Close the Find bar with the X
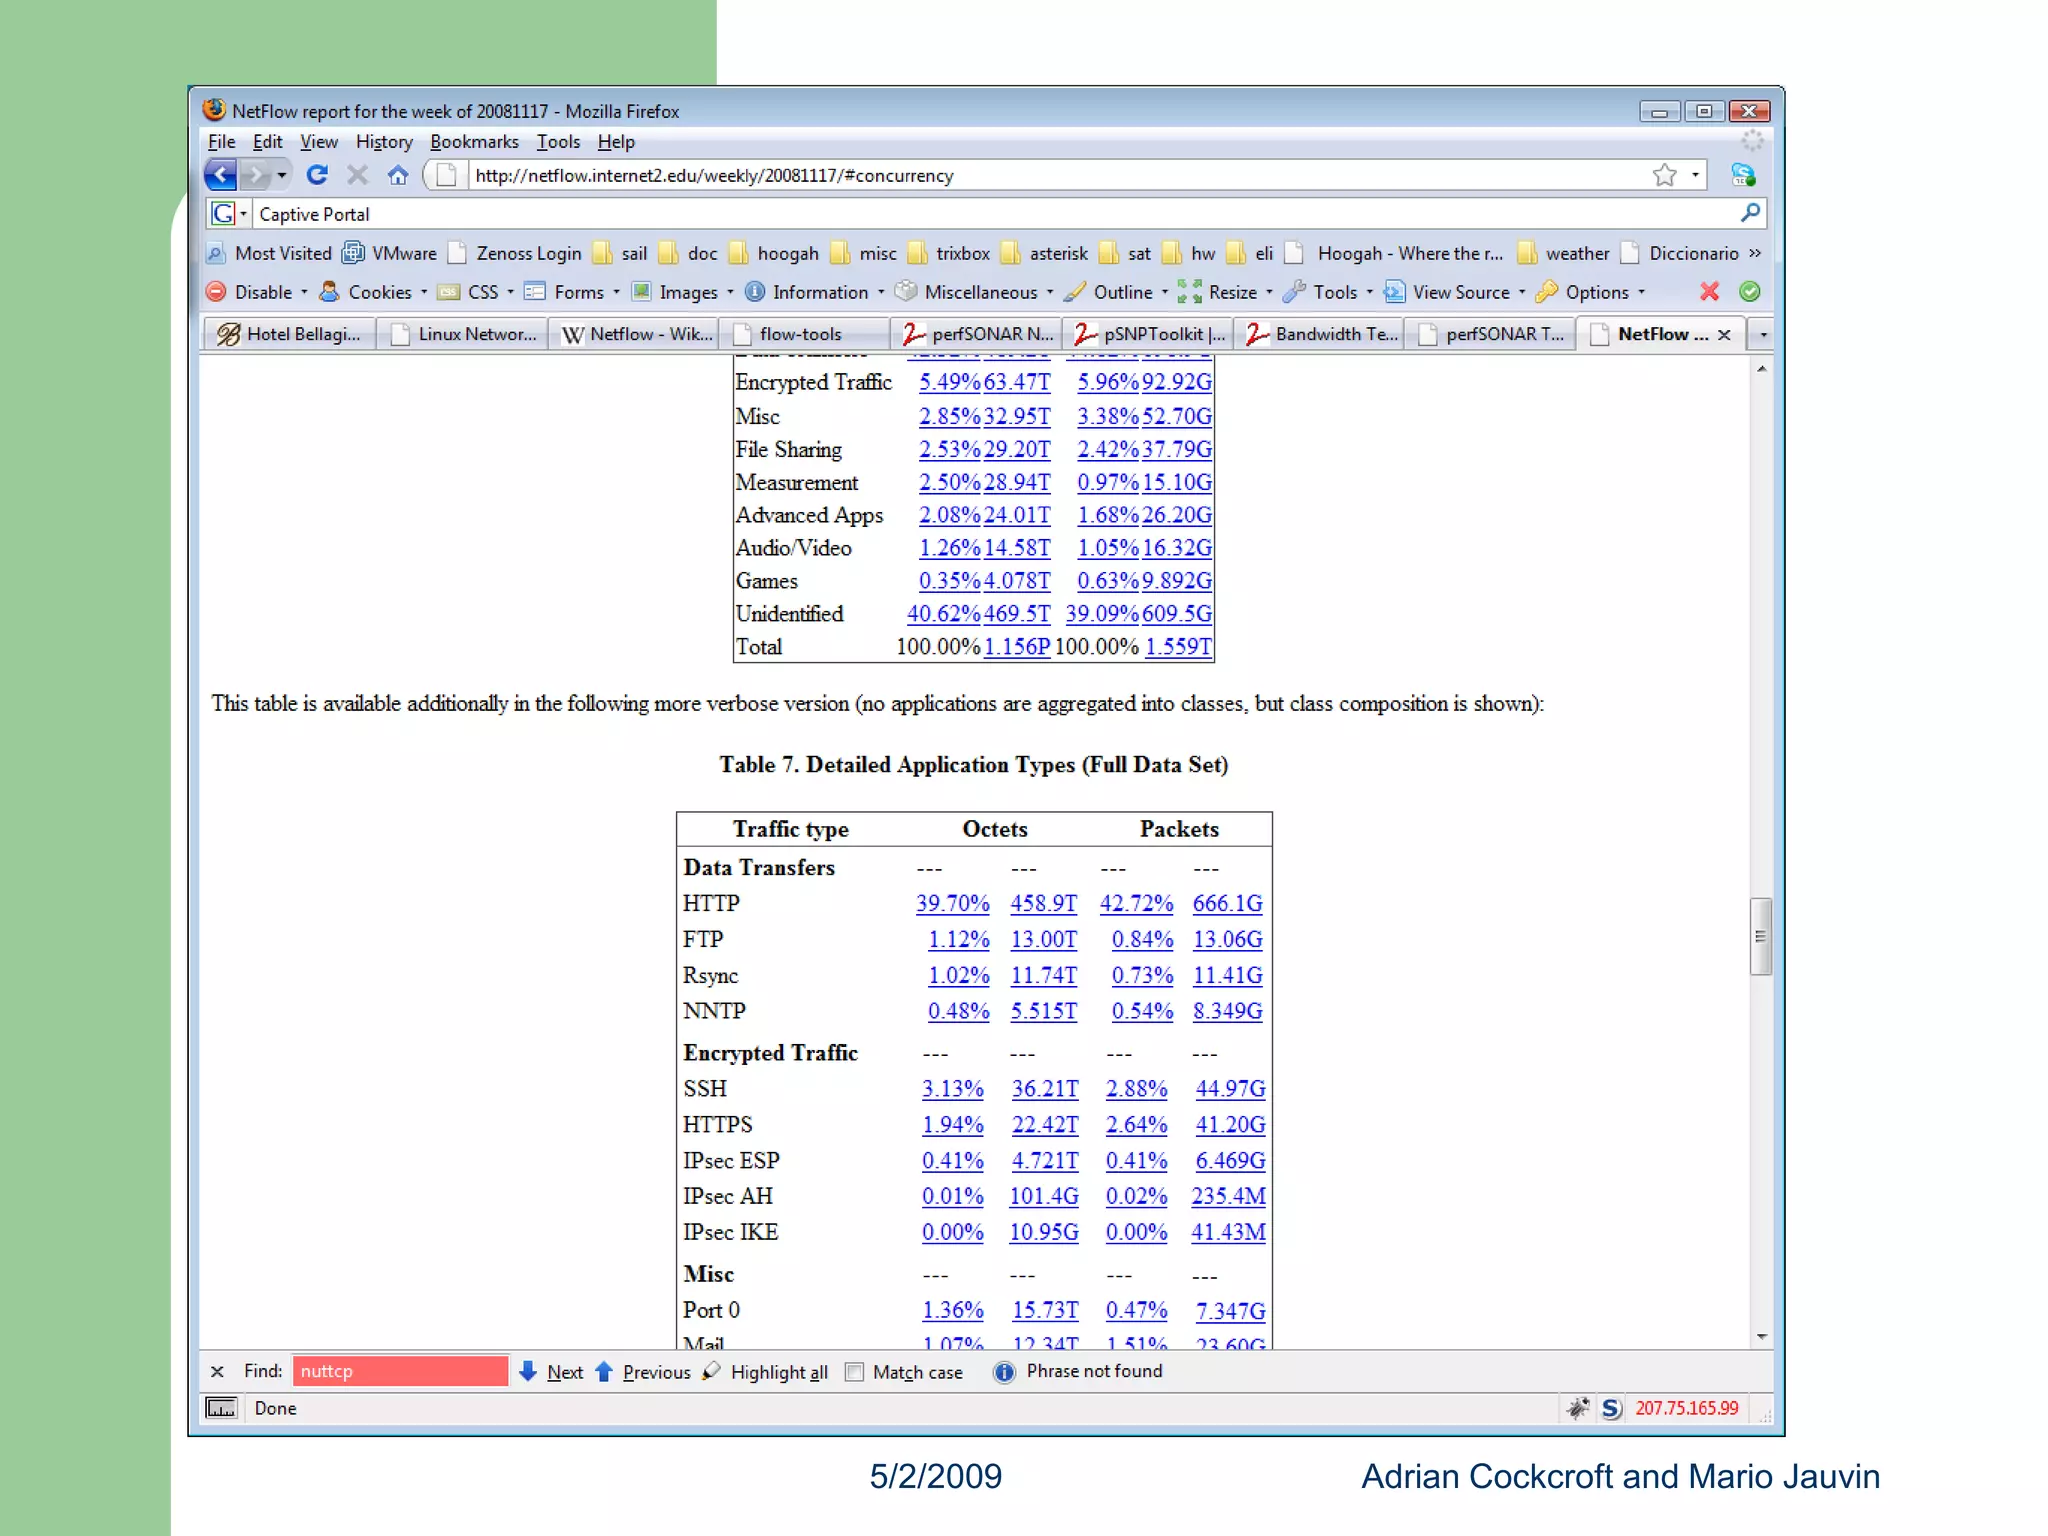2048x1536 pixels. click(x=217, y=1371)
